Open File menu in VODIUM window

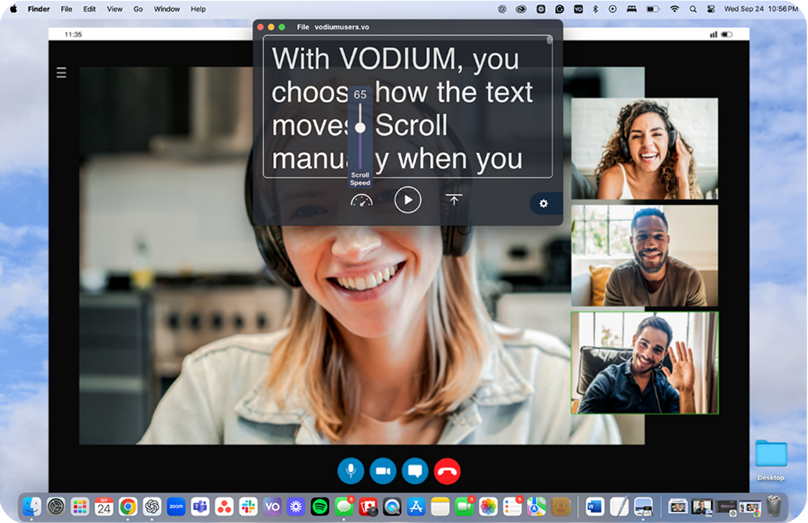coord(302,27)
